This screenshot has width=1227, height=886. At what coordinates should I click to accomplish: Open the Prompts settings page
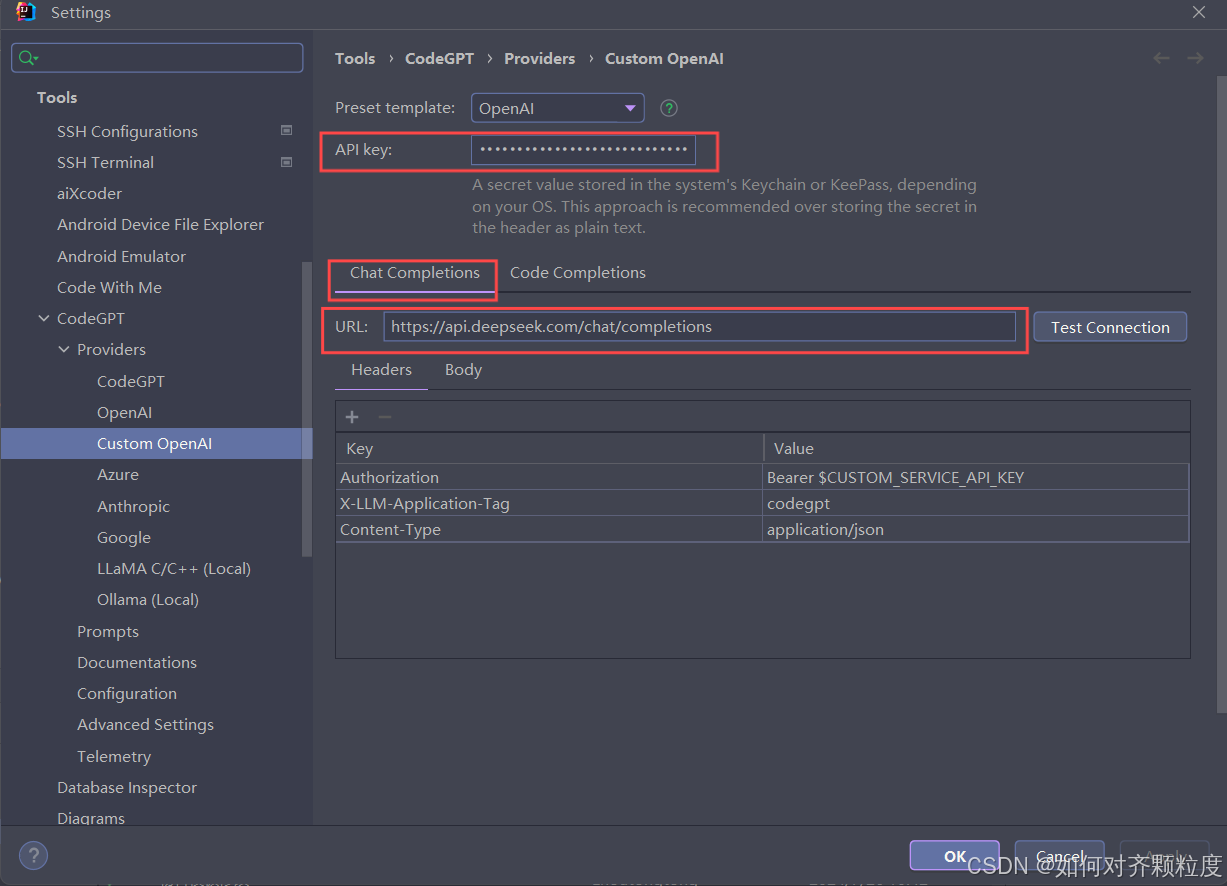point(108,631)
